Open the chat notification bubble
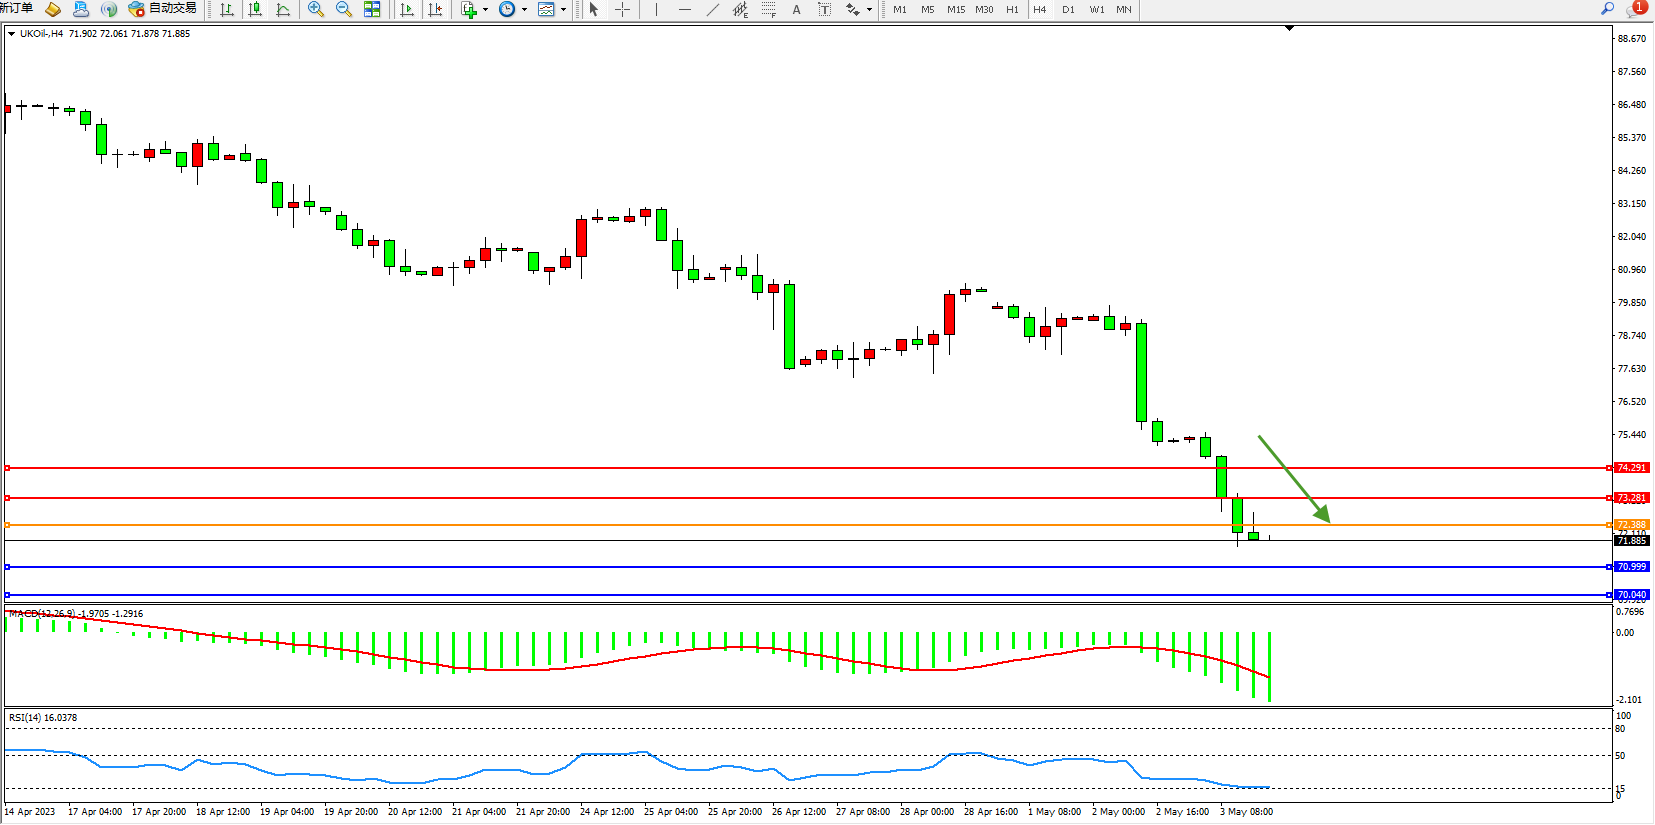This screenshot has width=1655, height=825. (x=1634, y=8)
